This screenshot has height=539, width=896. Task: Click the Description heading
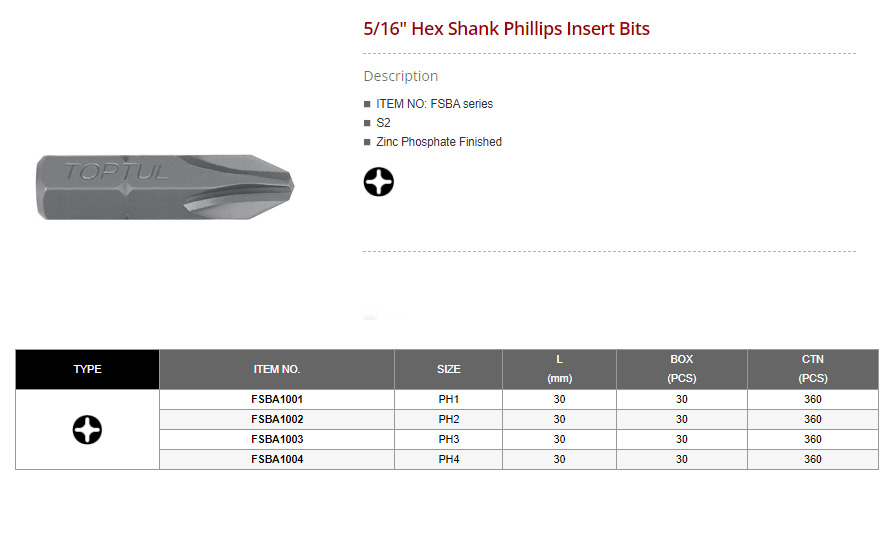point(400,76)
